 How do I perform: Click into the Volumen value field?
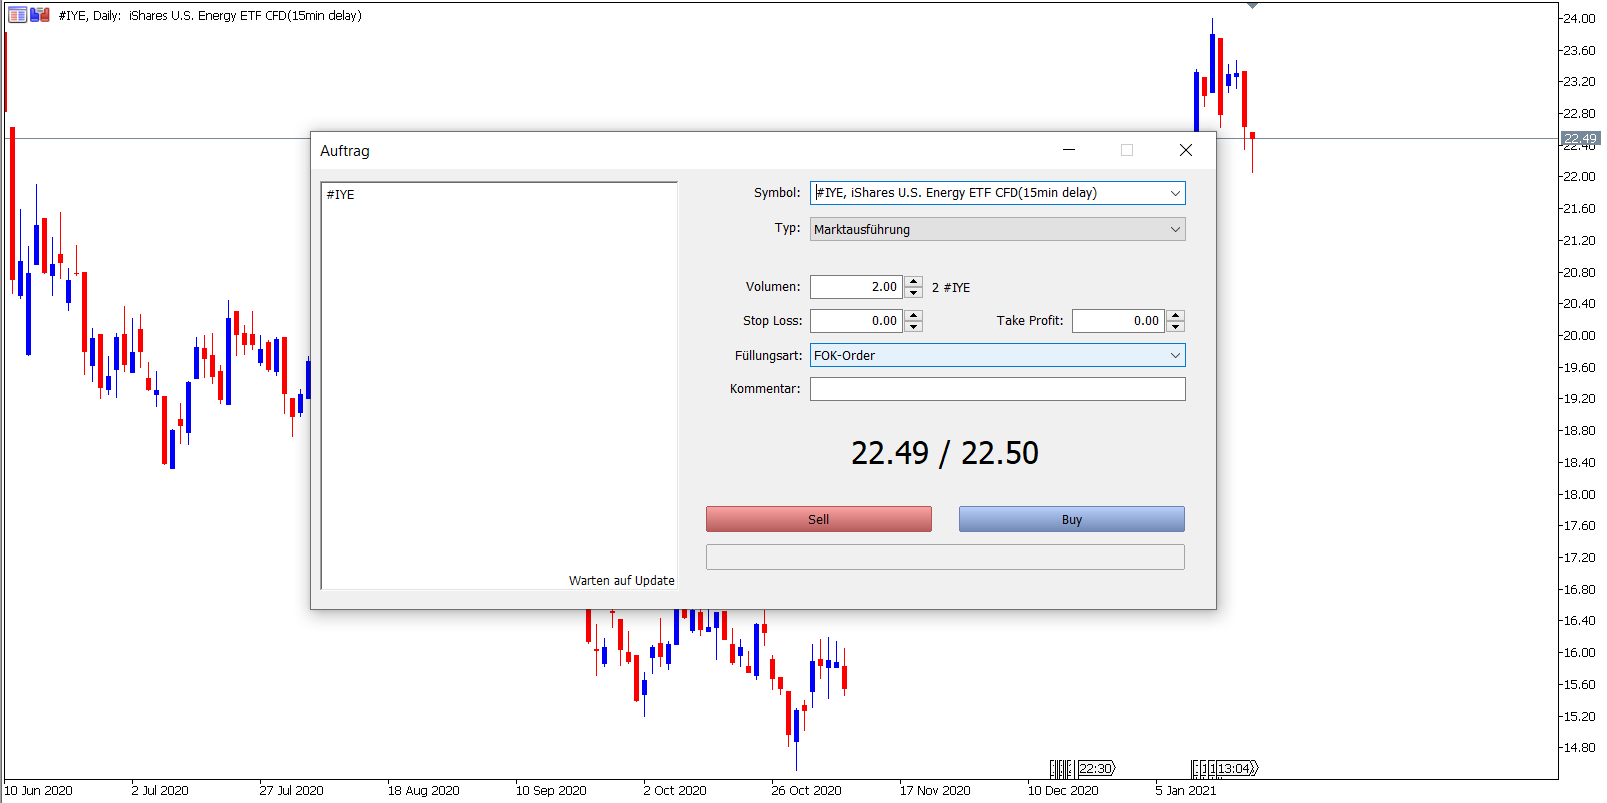pyautogui.click(x=856, y=287)
